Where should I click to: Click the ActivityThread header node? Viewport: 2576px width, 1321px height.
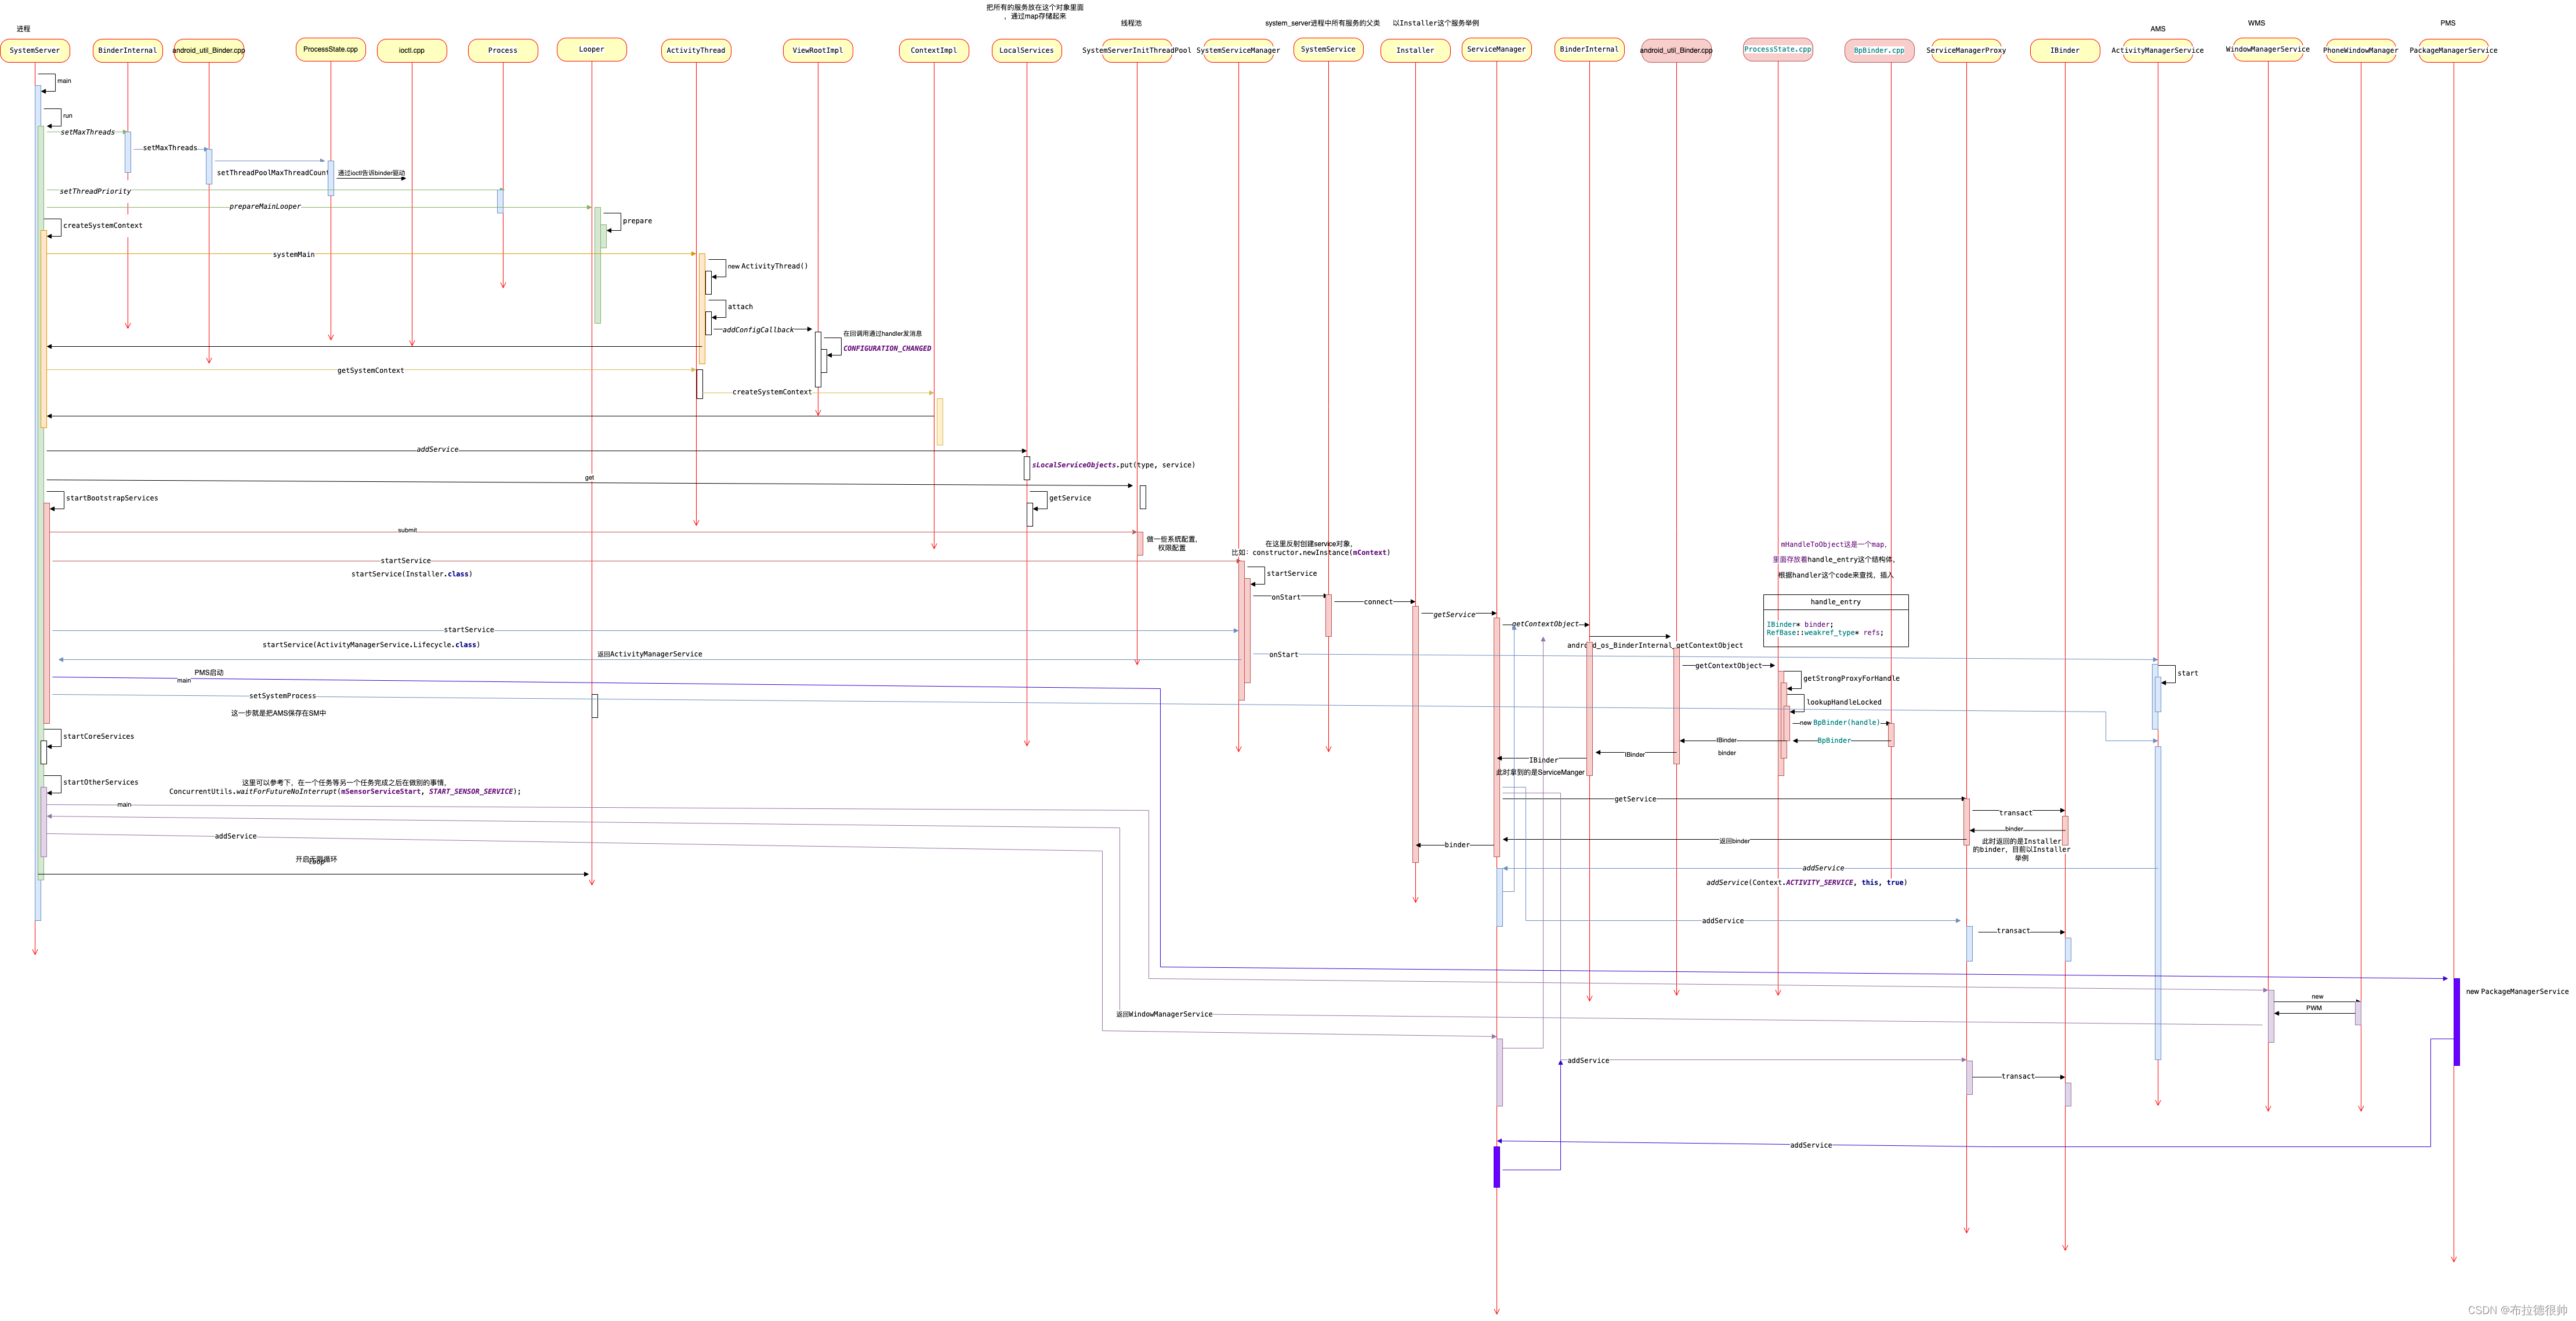[696, 50]
